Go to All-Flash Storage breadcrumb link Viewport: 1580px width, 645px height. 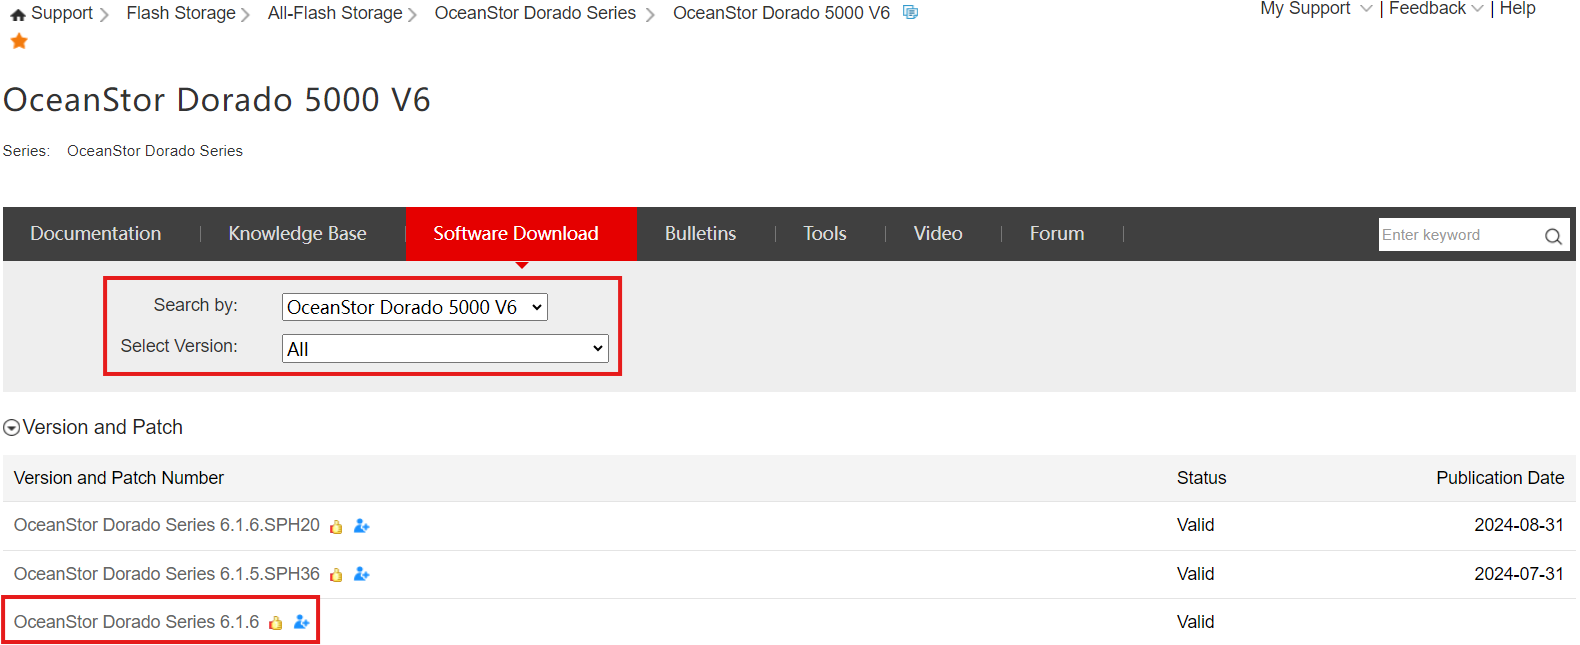pyautogui.click(x=335, y=13)
